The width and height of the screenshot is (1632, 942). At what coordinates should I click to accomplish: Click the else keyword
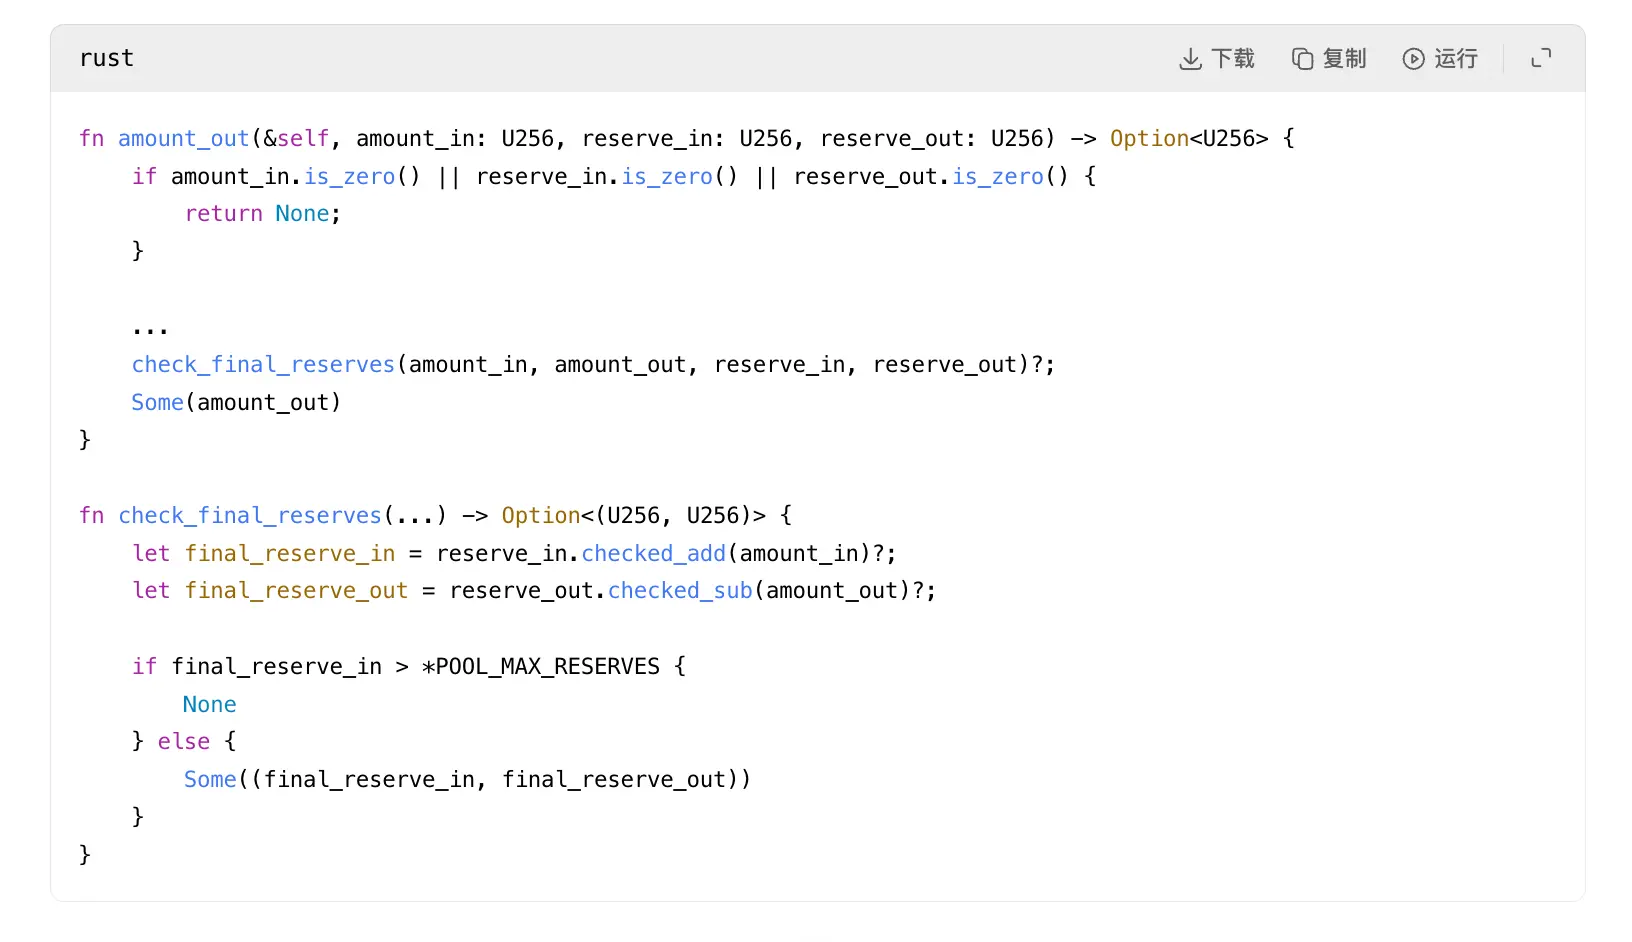[x=184, y=742]
